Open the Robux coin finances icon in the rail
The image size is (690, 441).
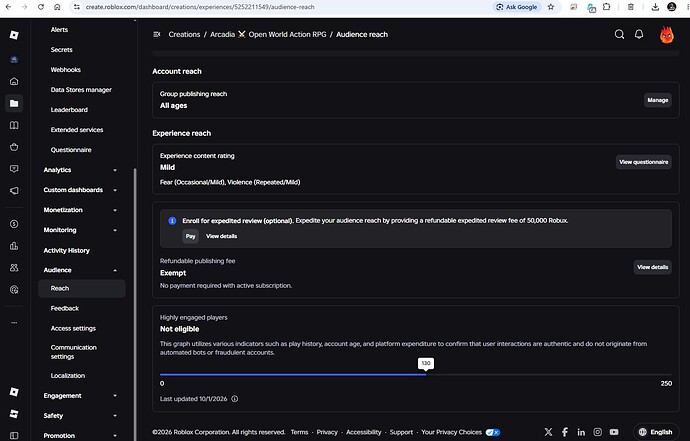tap(14, 224)
